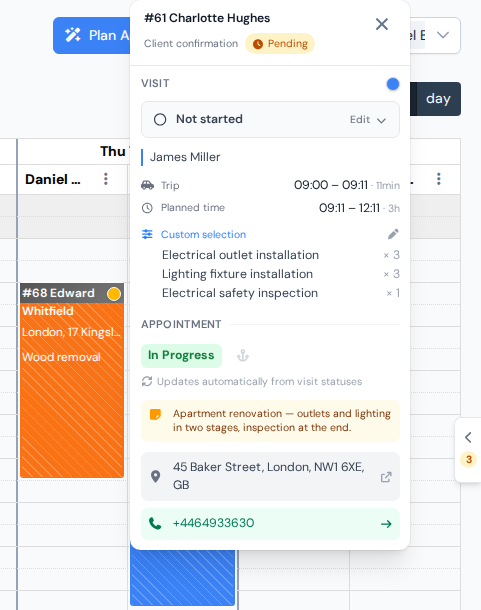
Task: Expand the side panel with left chevron
Action: [468, 438]
